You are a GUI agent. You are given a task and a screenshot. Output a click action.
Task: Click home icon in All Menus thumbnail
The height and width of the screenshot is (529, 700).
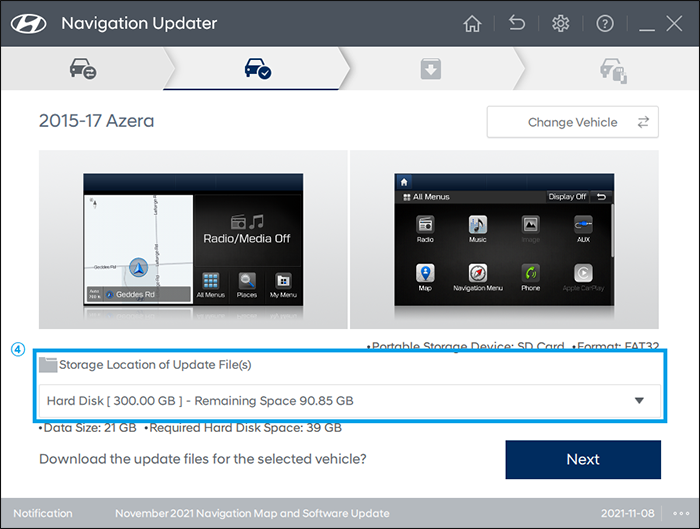tap(404, 182)
